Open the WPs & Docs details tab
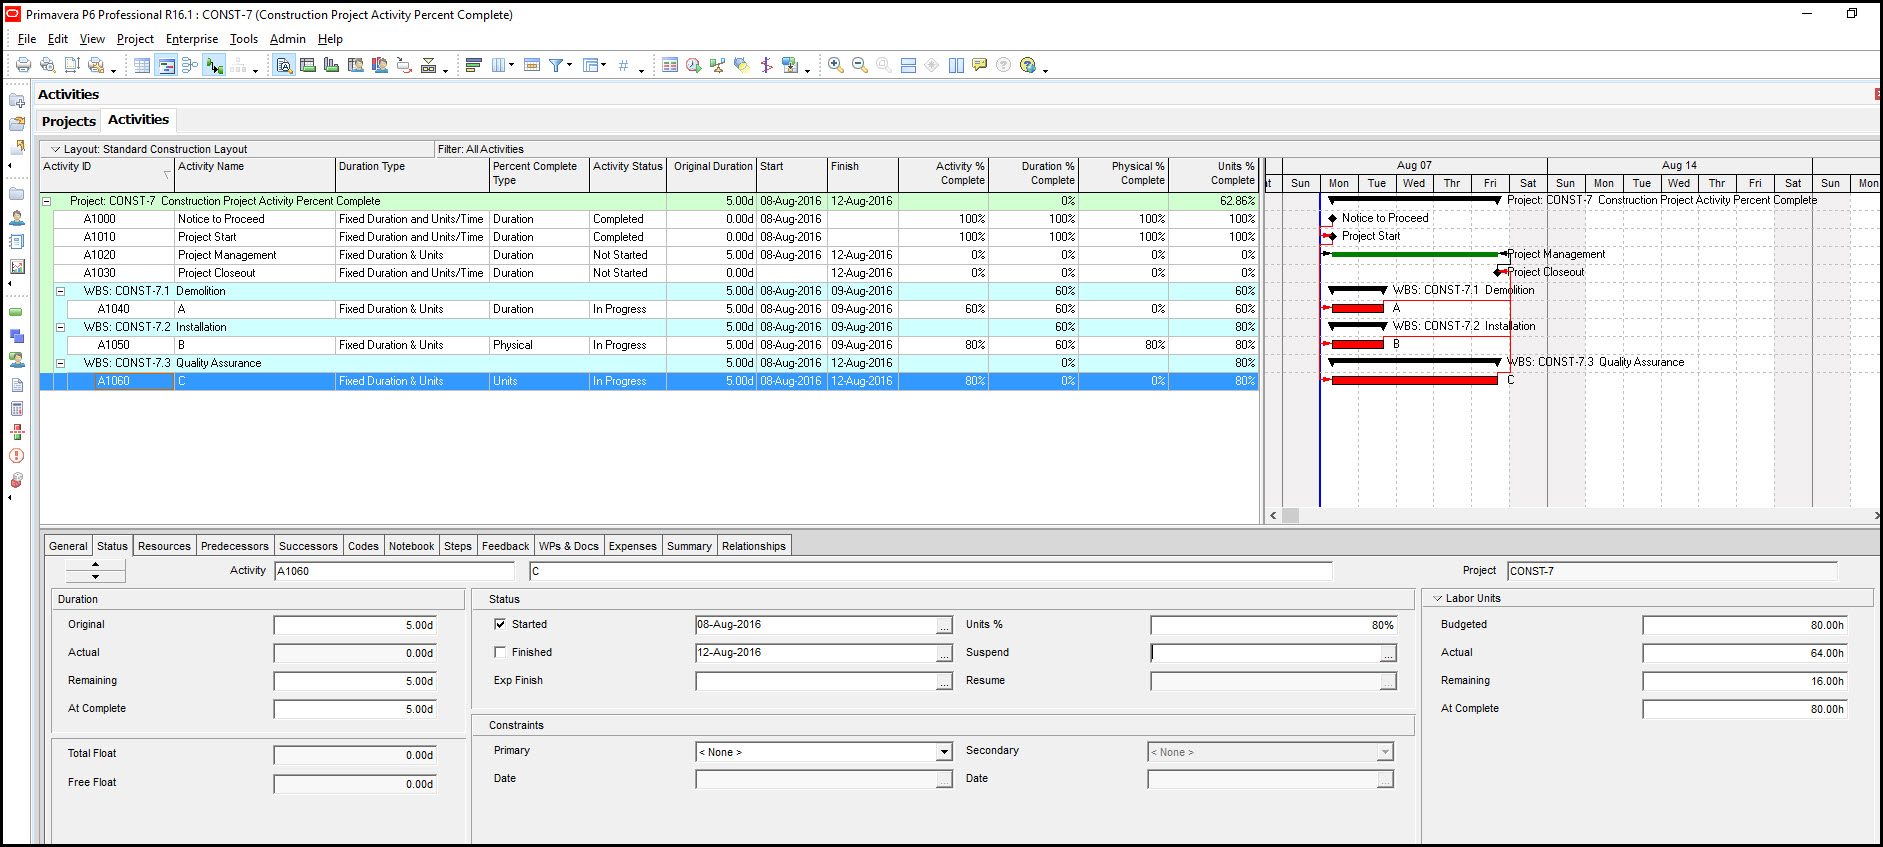This screenshot has height=847, width=1883. coord(569,546)
